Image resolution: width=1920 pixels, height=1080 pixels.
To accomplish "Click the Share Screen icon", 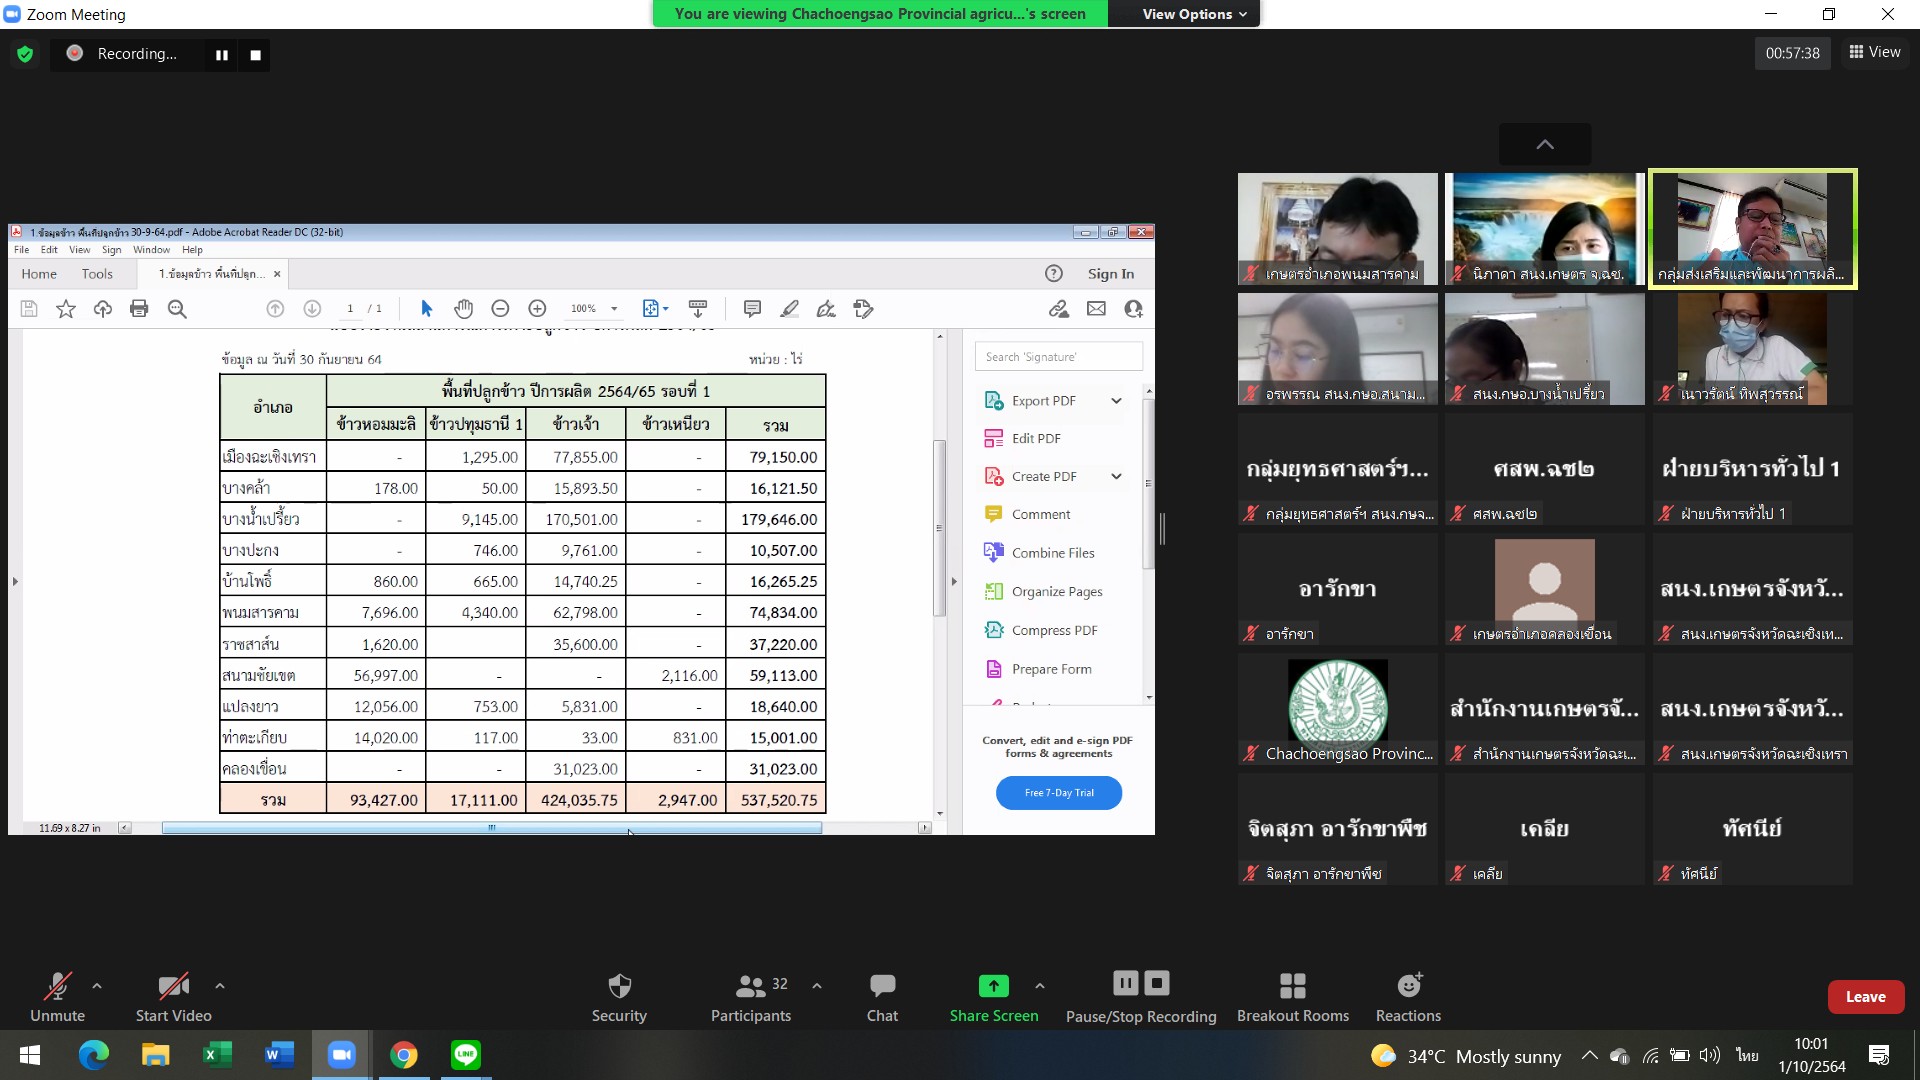I will (x=993, y=986).
